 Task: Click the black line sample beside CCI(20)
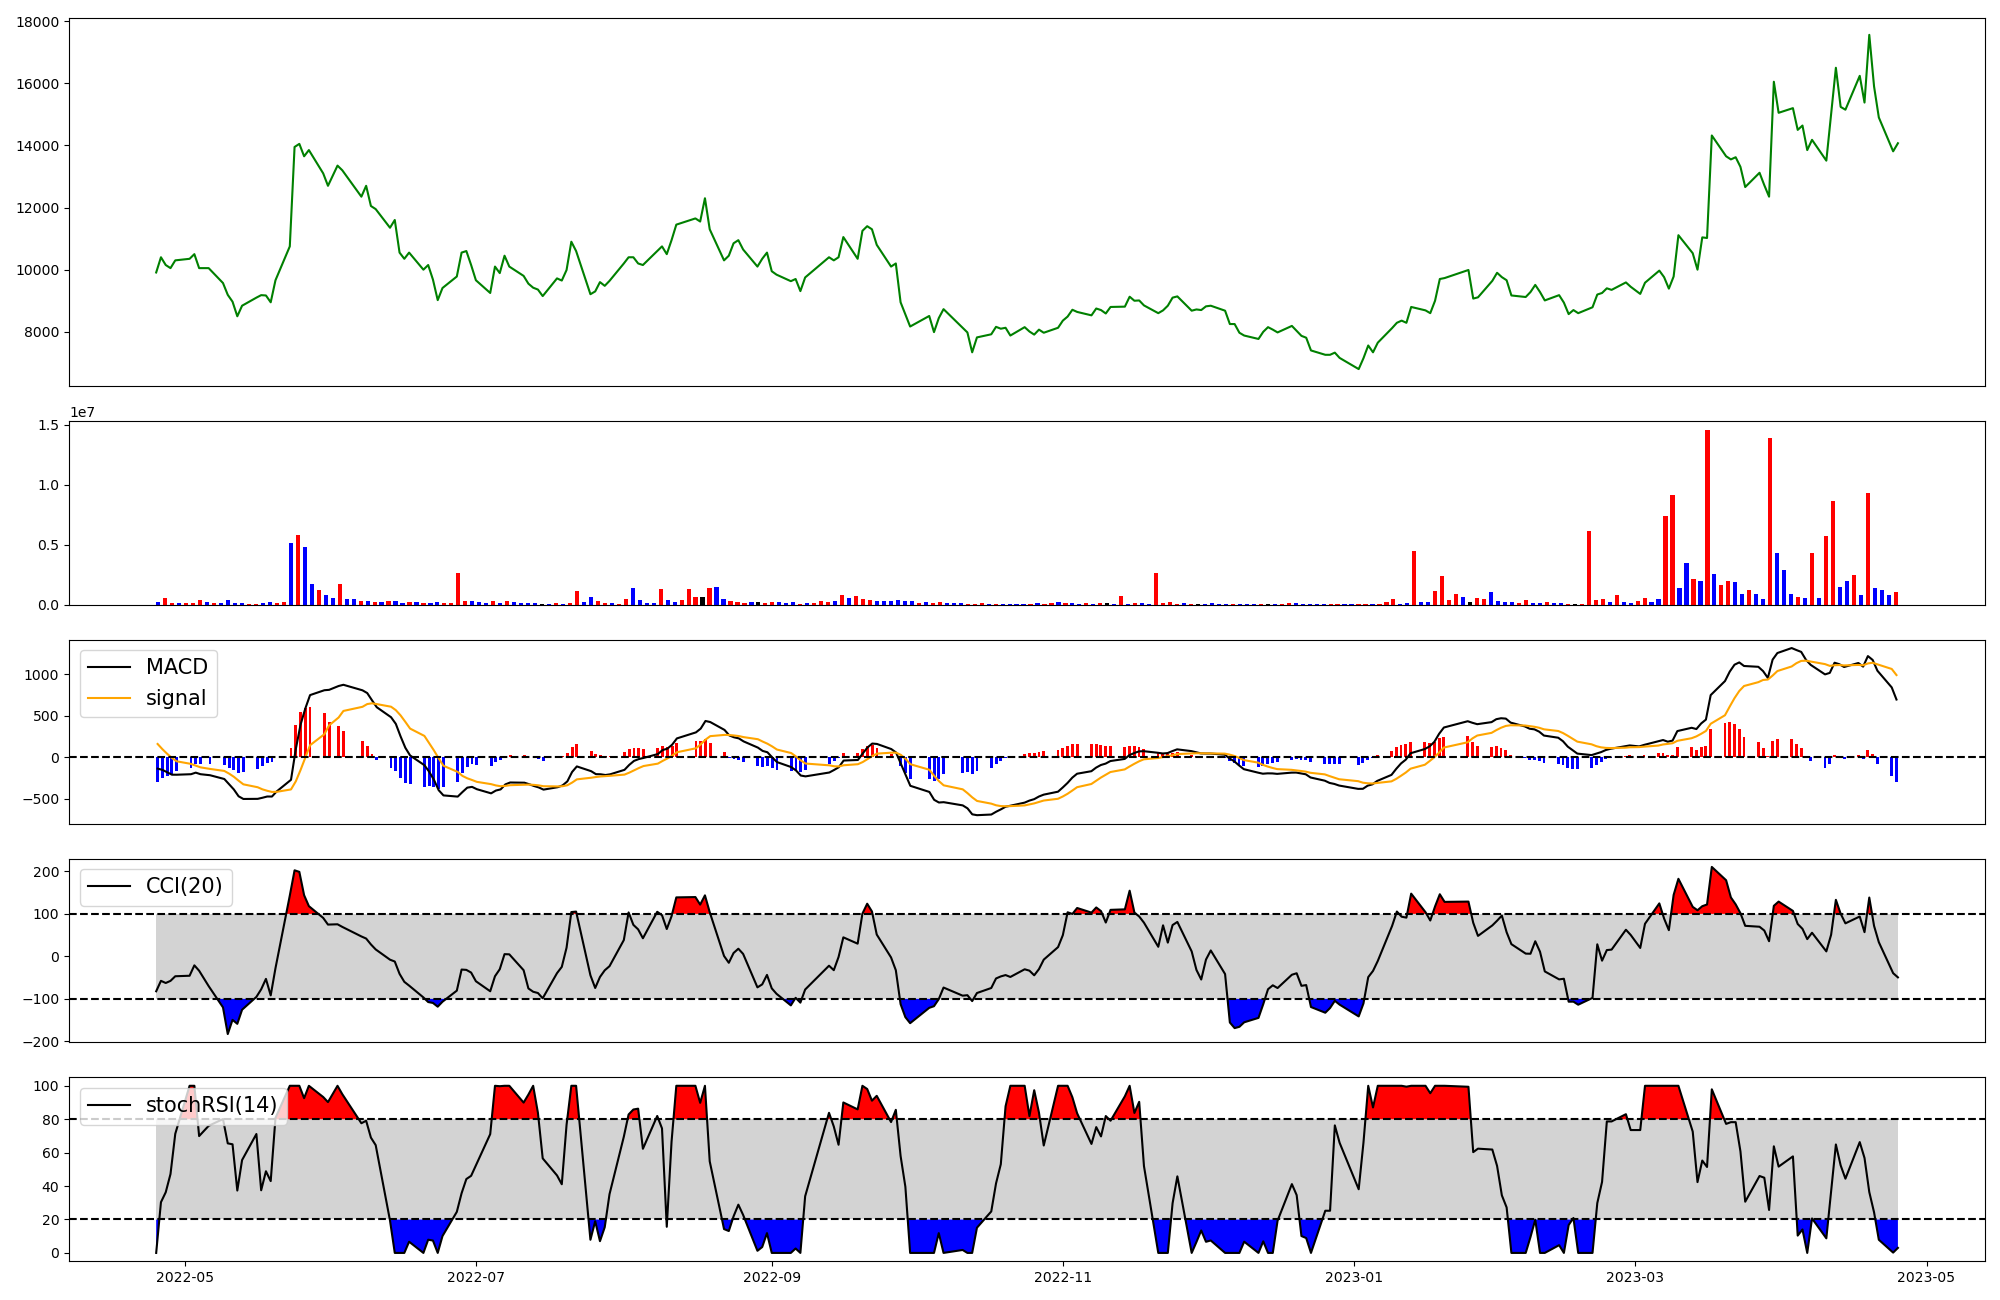[109, 886]
